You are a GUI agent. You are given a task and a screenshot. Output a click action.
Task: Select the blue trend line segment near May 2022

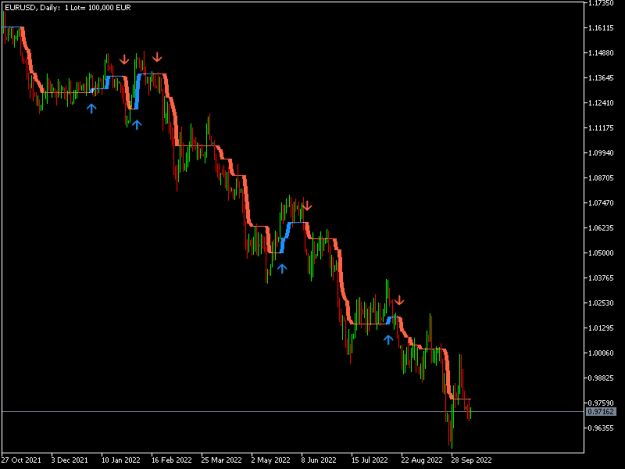(x=288, y=236)
